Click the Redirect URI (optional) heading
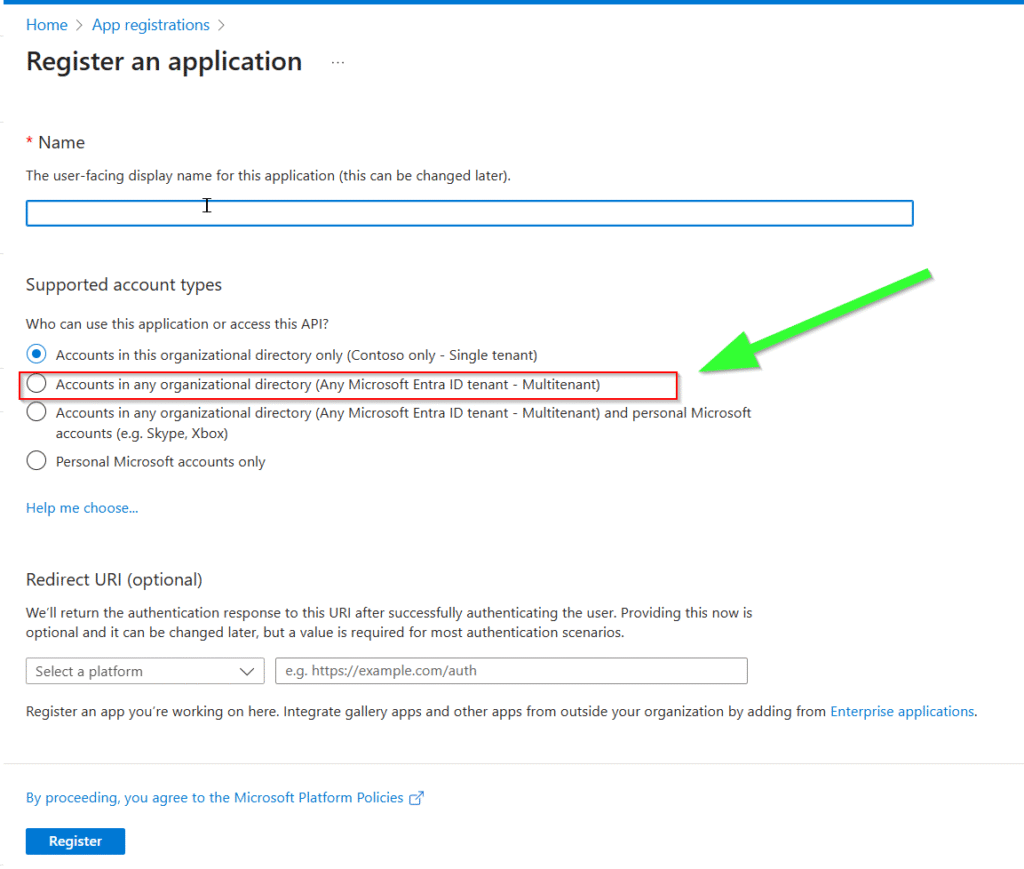Image resolution: width=1024 pixels, height=869 pixels. 114,580
